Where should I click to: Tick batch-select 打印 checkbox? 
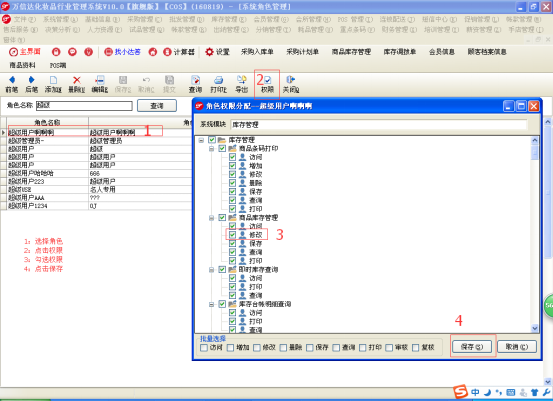tap(363, 348)
